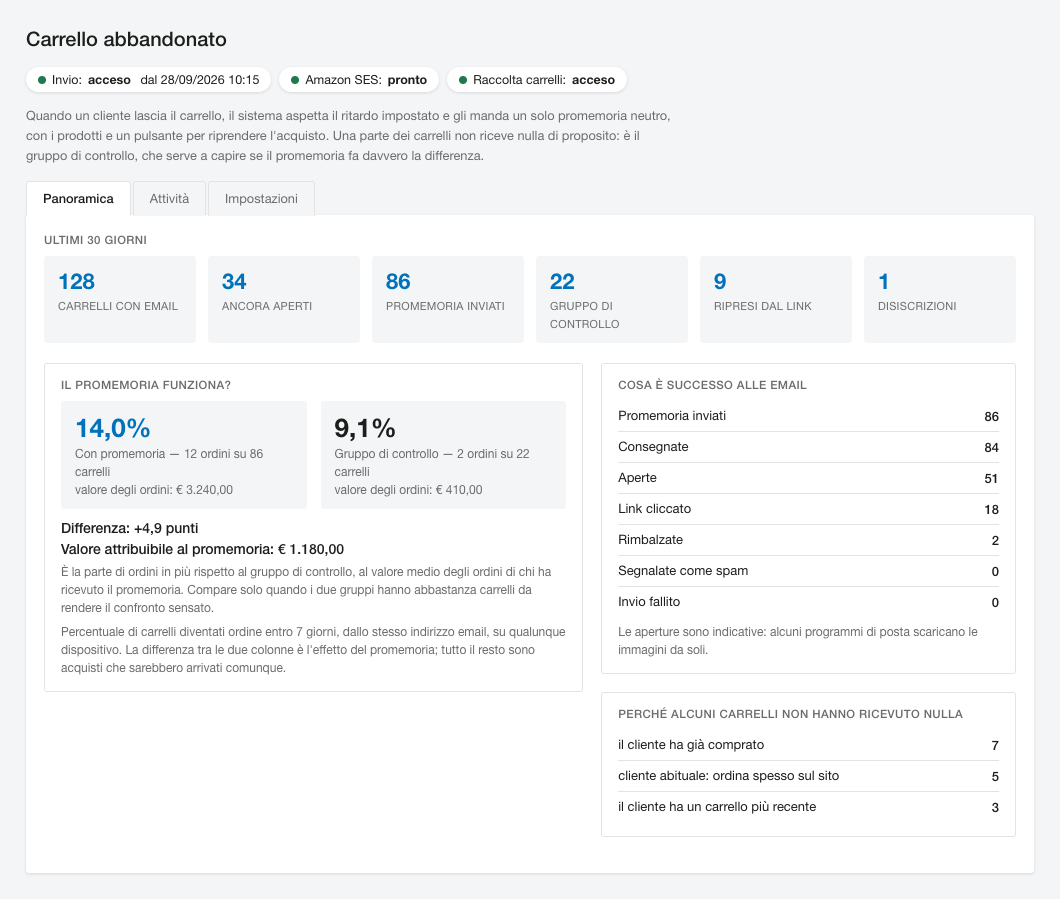Click the Carrello abbandonato page title
This screenshot has width=1060, height=899.
pyautogui.click(x=126, y=39)
